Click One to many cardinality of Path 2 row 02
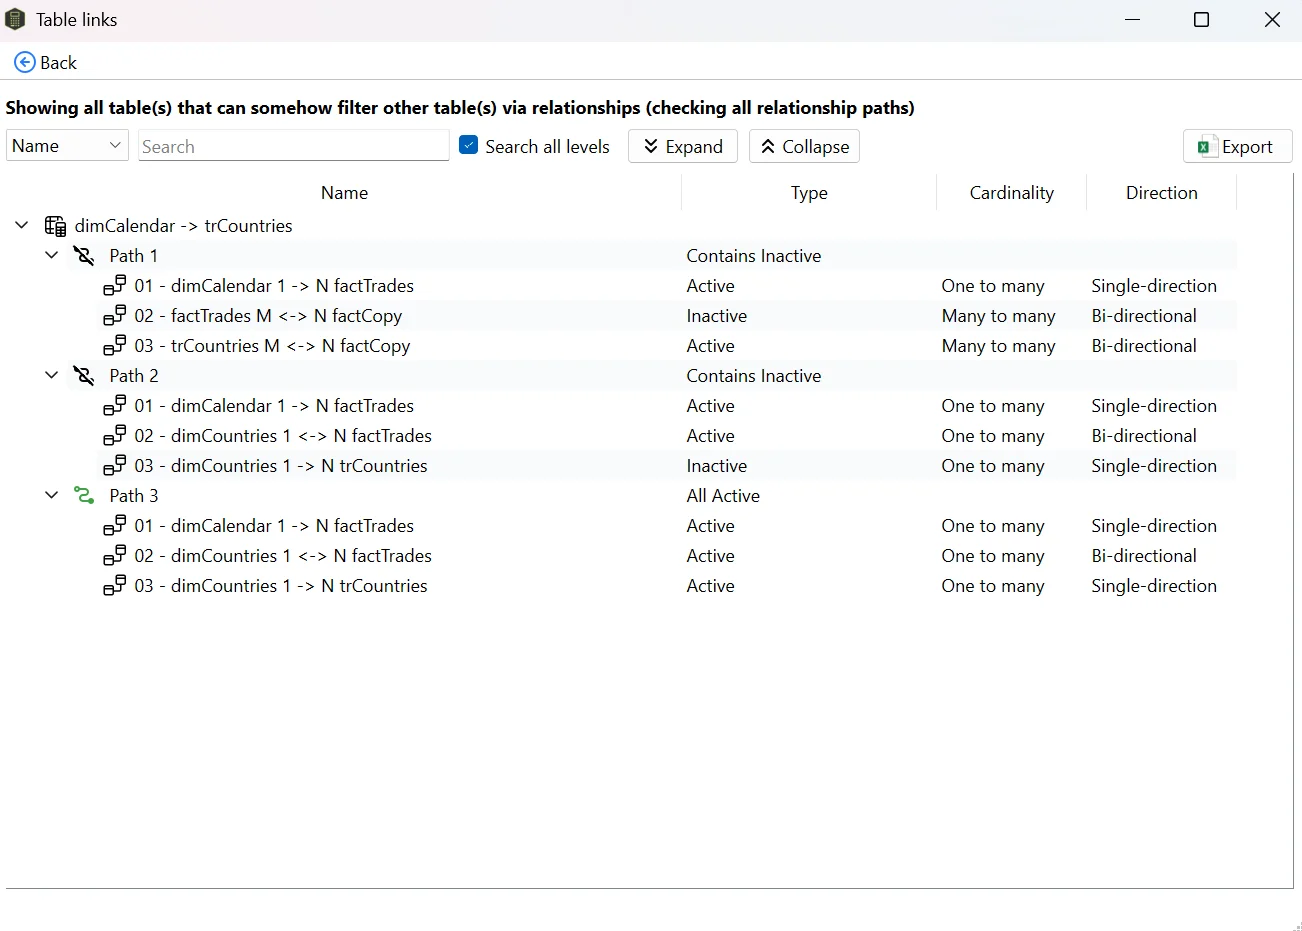This screenshot has width=1302, height=931. tap(992, 436)
